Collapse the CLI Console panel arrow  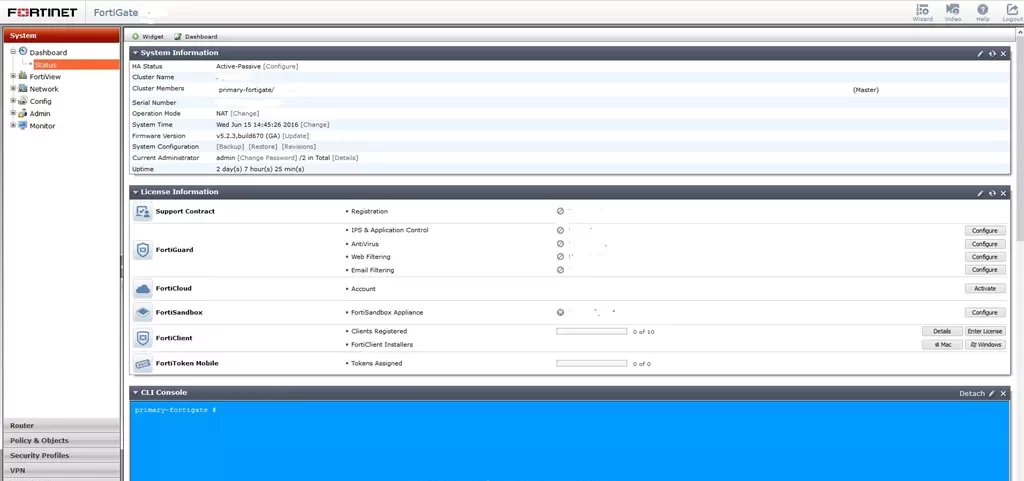135,393
